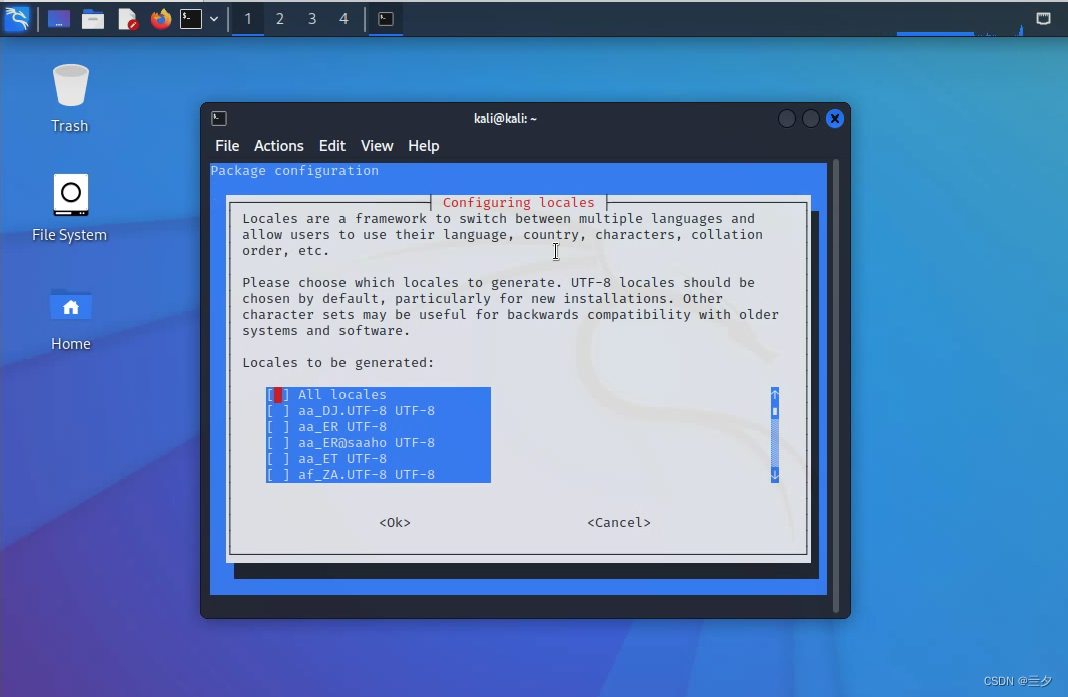Open the File menu in terminal
This screenshot has width=1068, height=697.
tap(227, 146)
